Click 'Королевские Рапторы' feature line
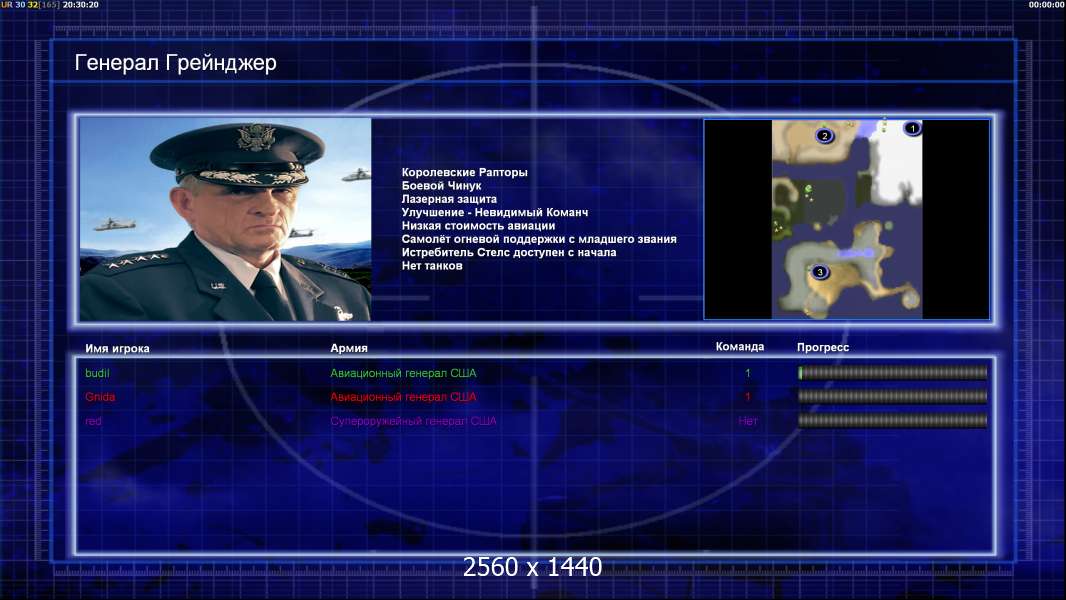The height and width of the screenshot is (600, 1066). pyautogui.click(x=464, y=173)
